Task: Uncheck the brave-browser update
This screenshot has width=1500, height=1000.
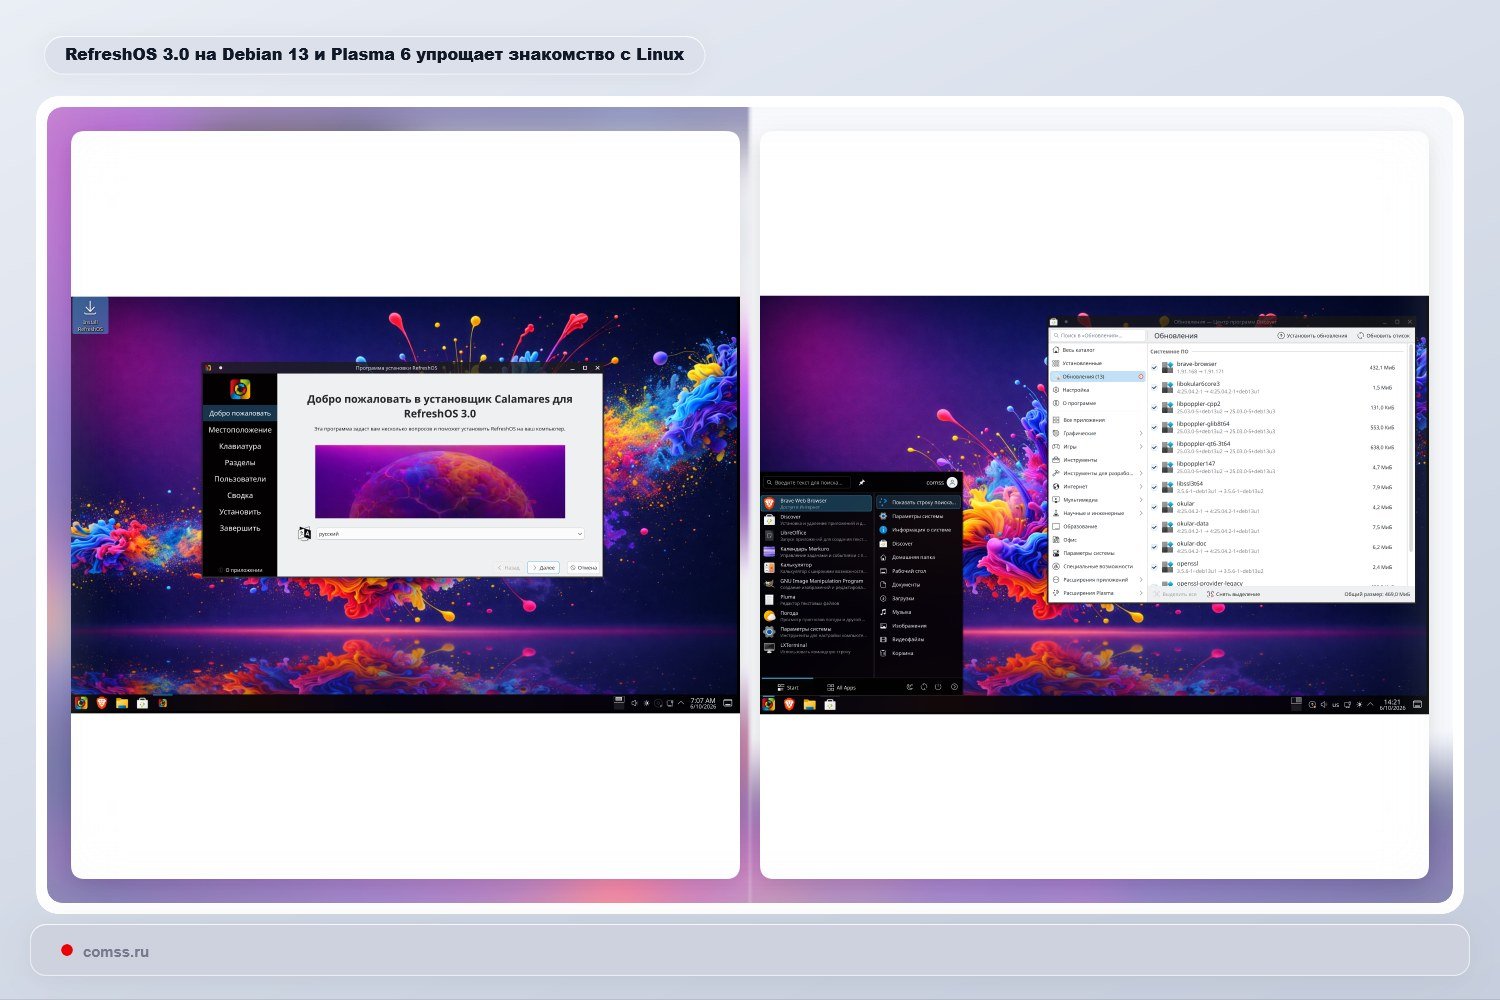Action: point(1155,368)
